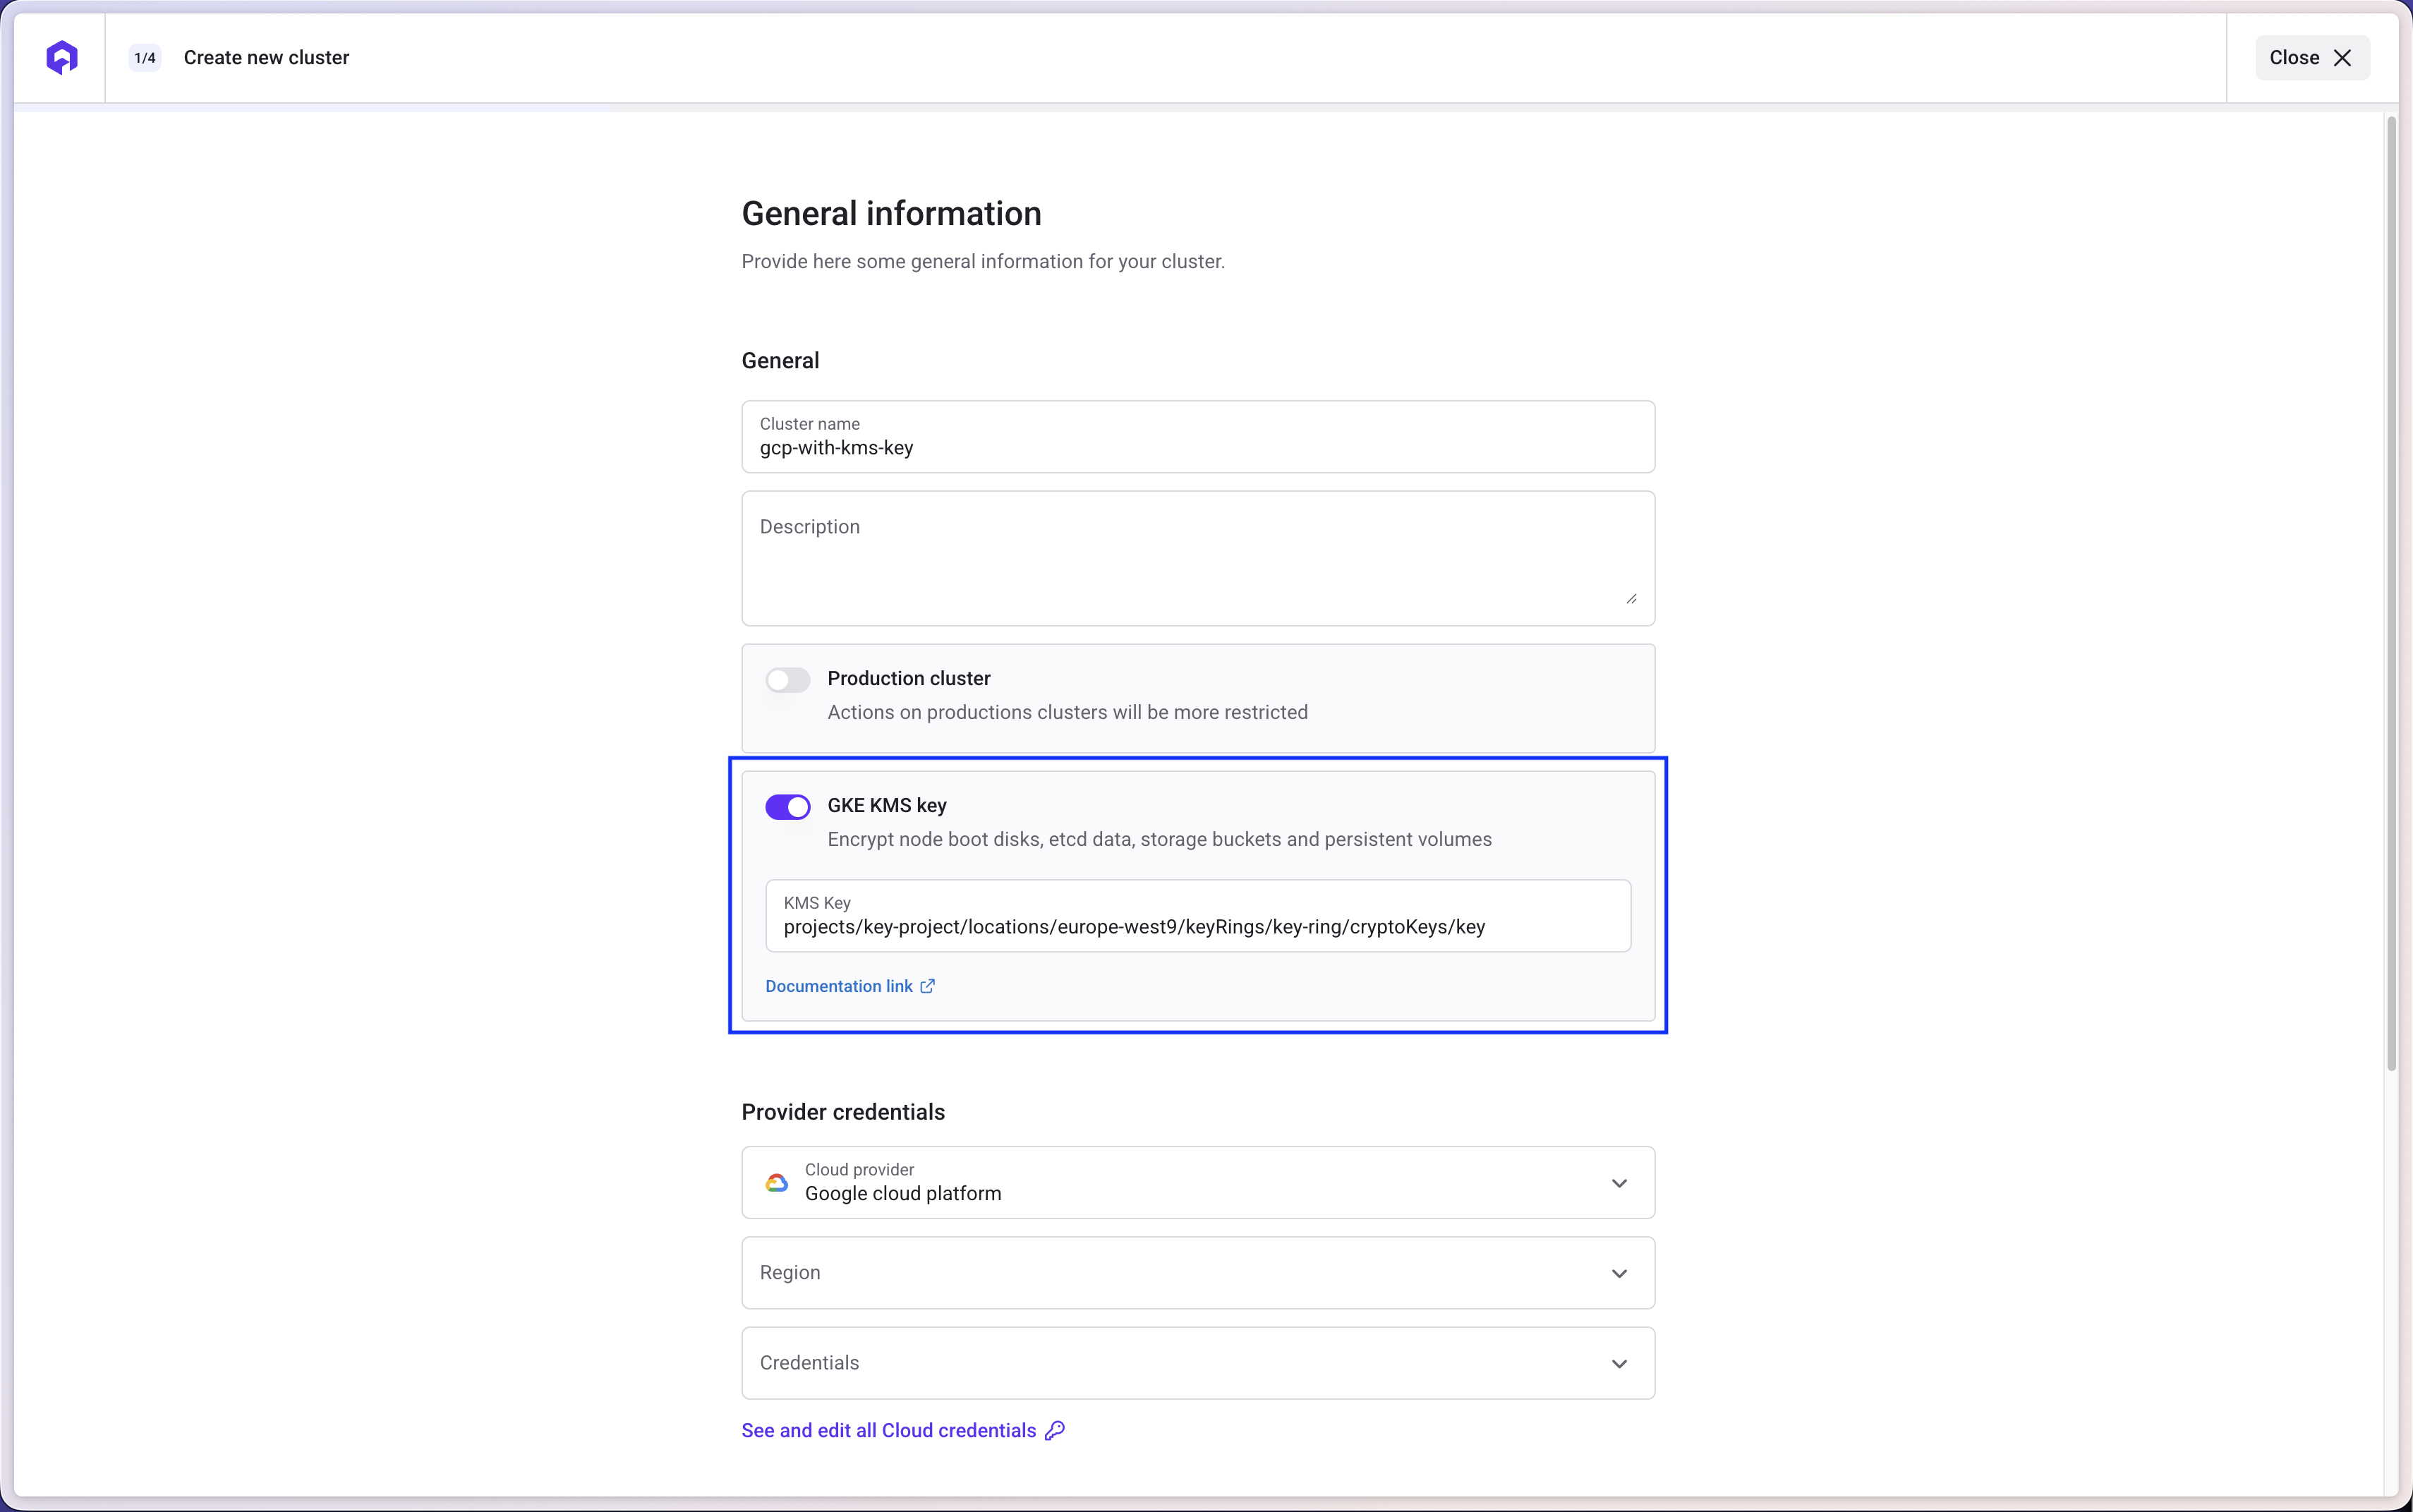Click the key icon after Cloud credentials link

tap(1054, 1431)
